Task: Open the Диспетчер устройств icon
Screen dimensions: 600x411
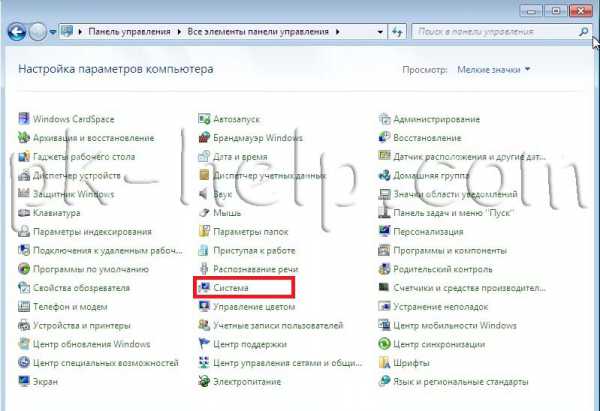Action: pyautogui.click(x=24, y=175)
